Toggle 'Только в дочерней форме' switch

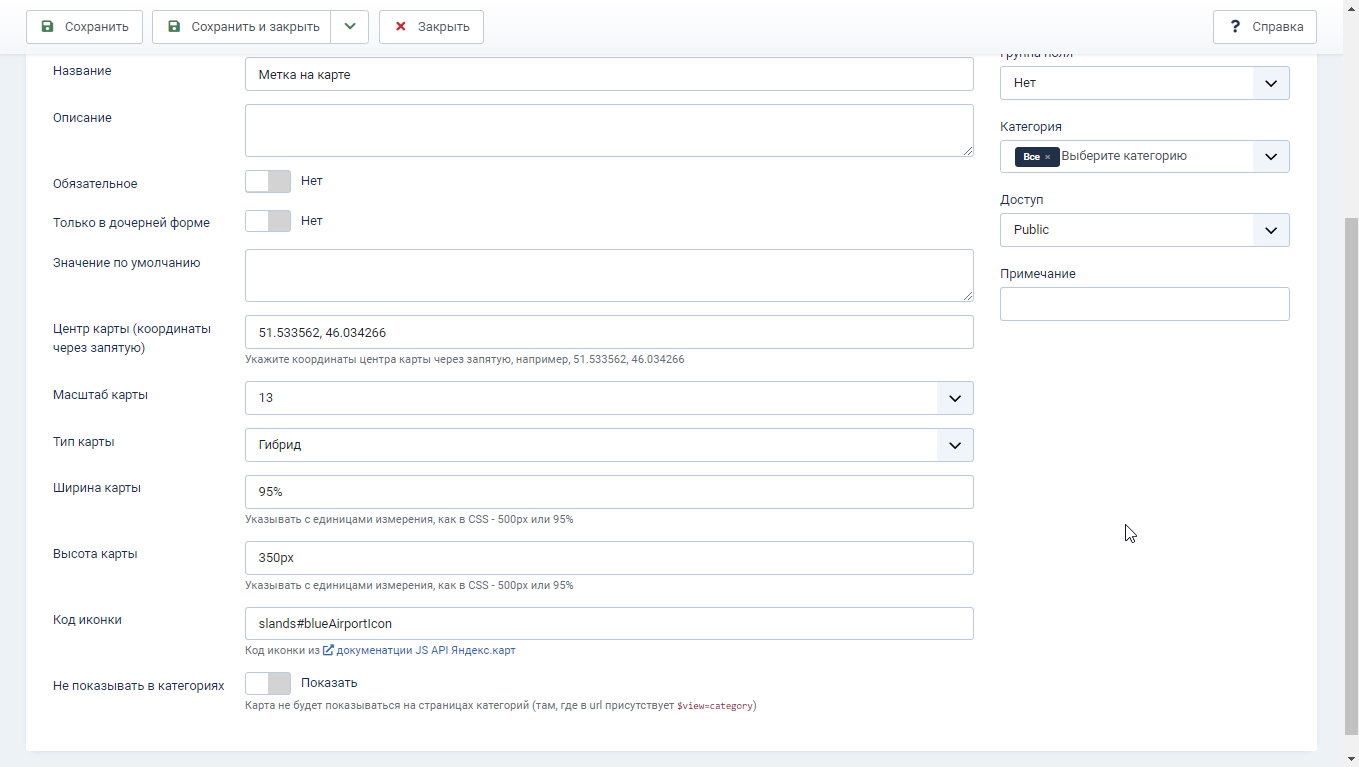coord(268,221)
